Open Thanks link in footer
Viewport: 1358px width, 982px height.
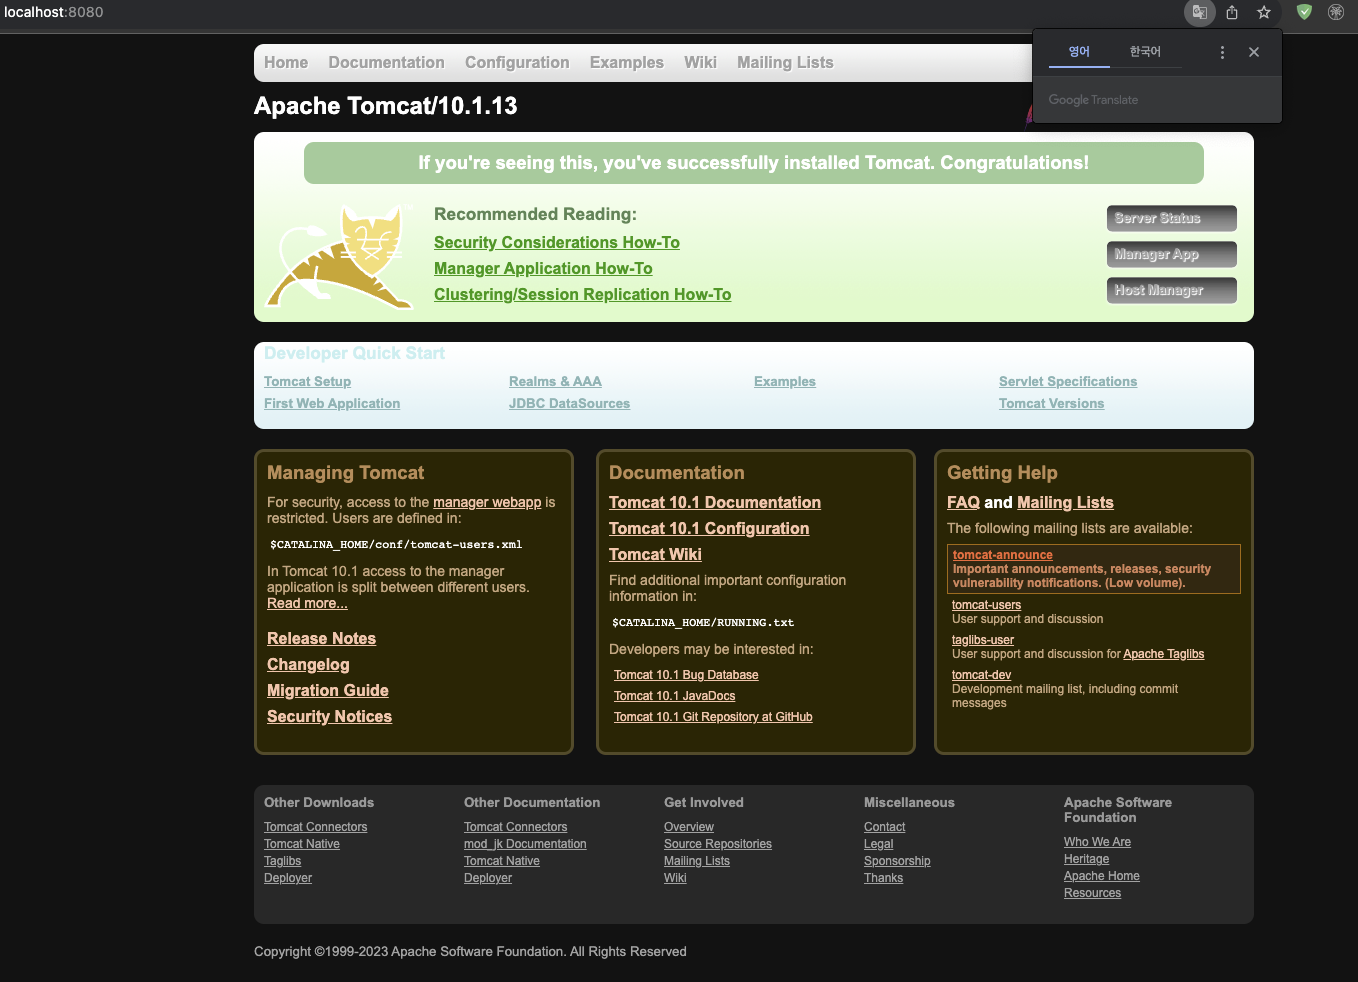pyautogui.click(x=883, y=878)
